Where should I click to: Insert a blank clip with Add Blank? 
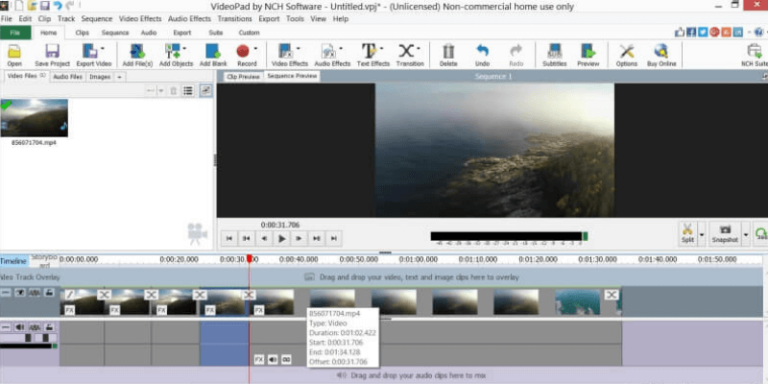(213, 54)
